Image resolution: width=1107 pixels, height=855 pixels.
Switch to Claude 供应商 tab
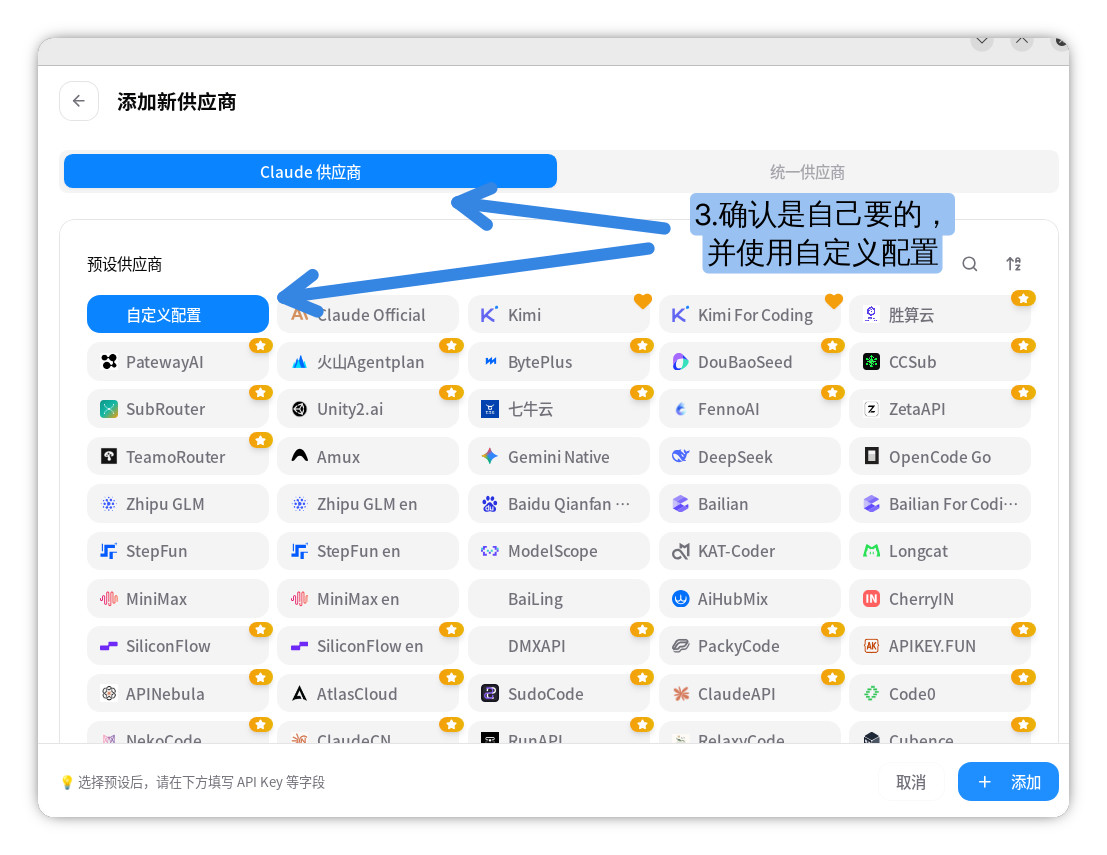[310, 172]
